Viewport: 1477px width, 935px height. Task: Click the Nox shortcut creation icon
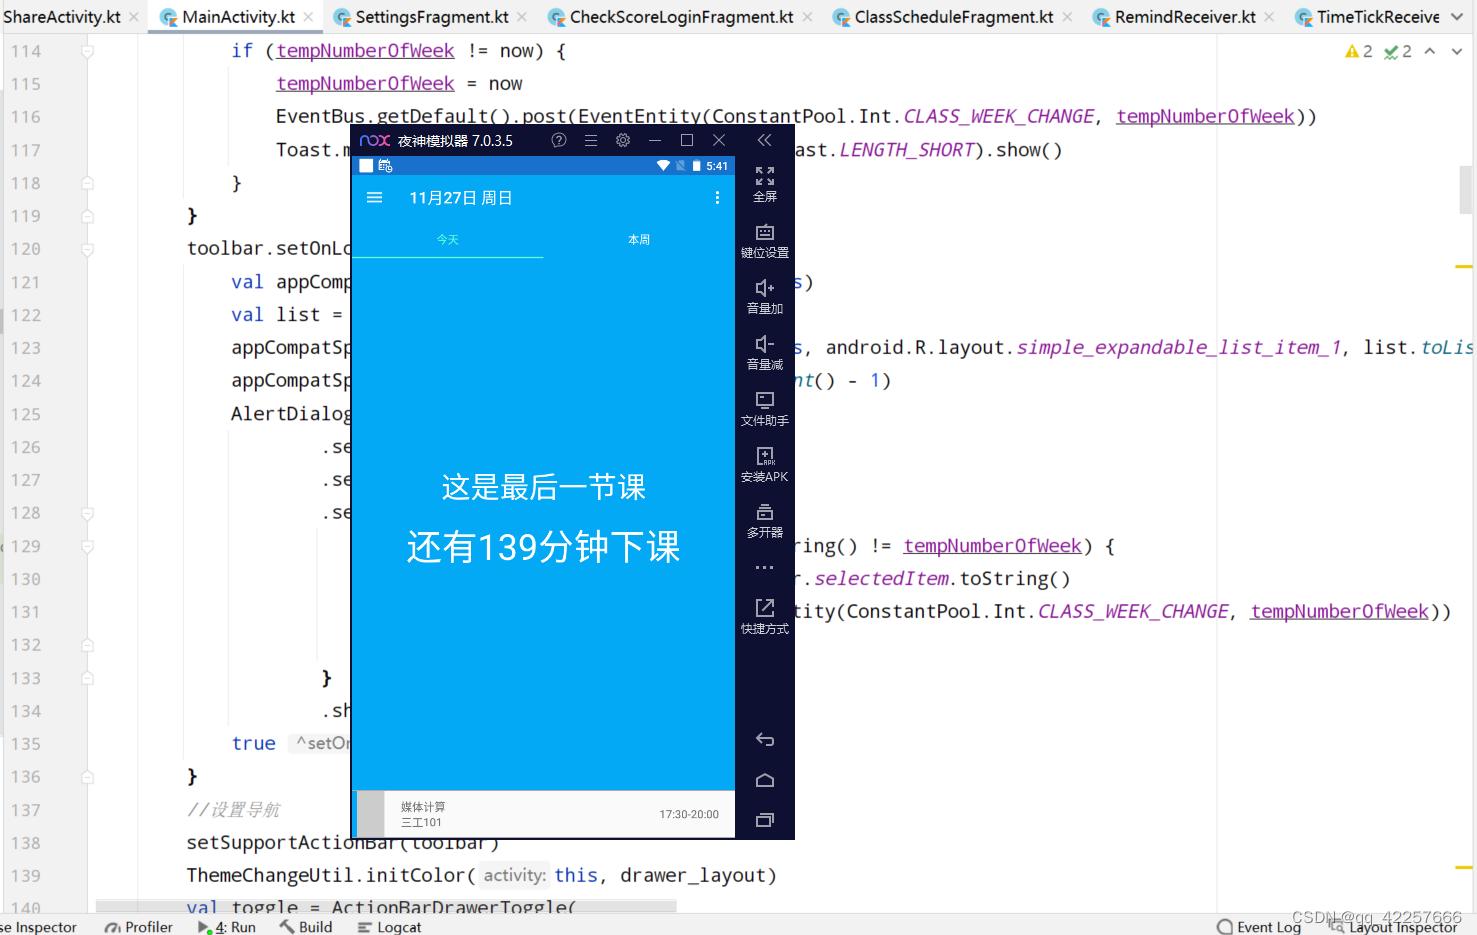coord(765,608)
